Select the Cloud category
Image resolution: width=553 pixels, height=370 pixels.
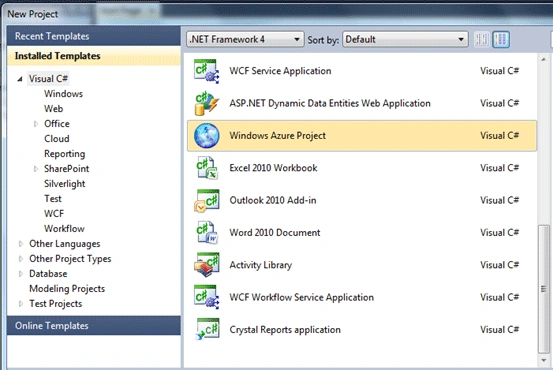(57, 139)
